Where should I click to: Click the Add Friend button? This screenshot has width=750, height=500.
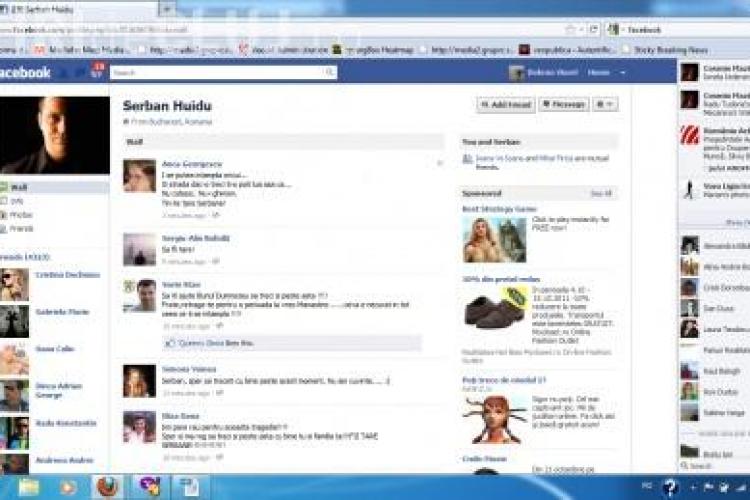click(505, 104)
